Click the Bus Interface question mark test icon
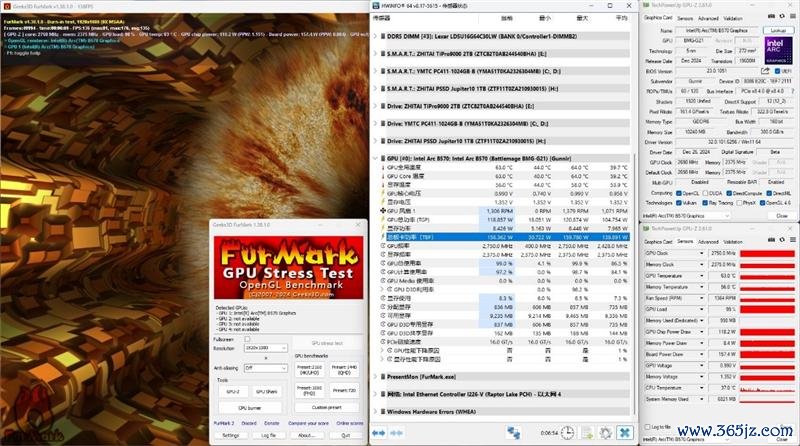This screenshot has width=800, height=446. (792, 91)
